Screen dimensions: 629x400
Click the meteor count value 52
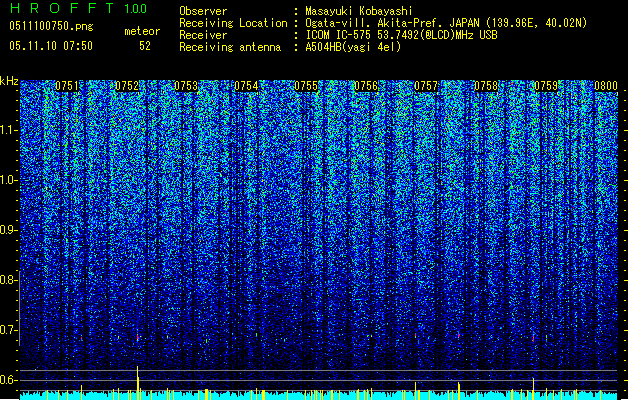(145, 46)
